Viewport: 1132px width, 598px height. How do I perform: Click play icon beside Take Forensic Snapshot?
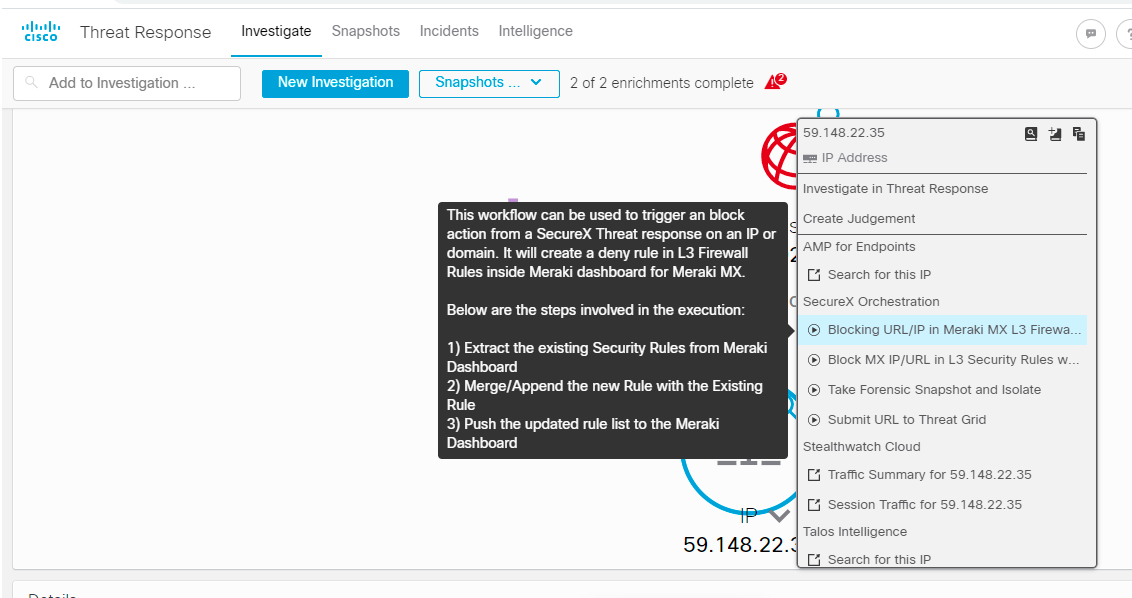814,390
